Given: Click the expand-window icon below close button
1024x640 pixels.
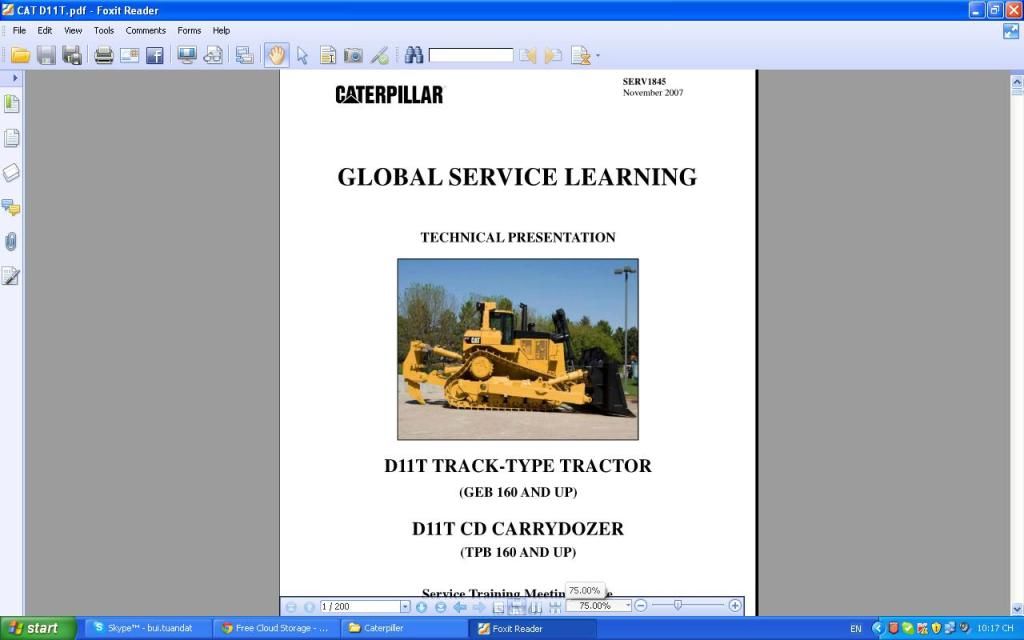Looking at the screenshot, I should pyautogui.click(x=1011, y=31).
